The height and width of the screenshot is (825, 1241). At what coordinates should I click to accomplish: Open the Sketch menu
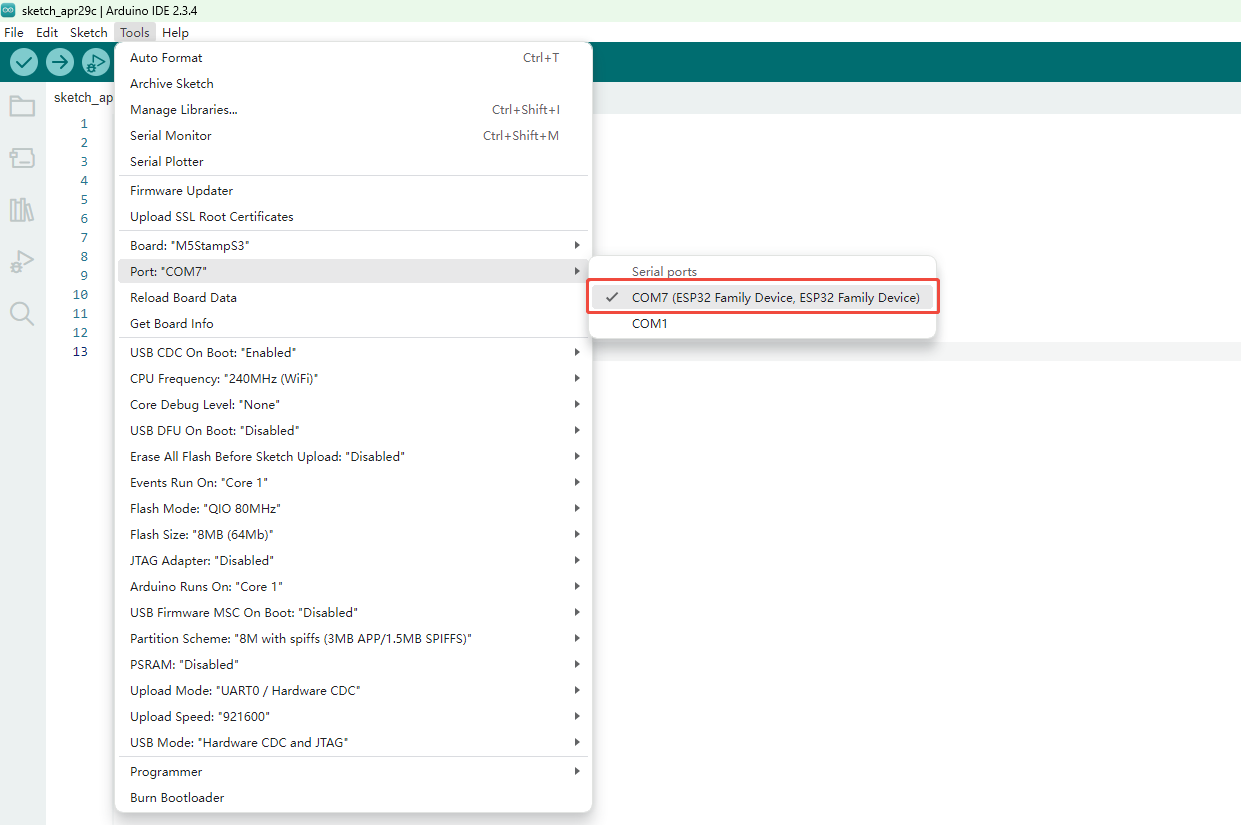89,33
